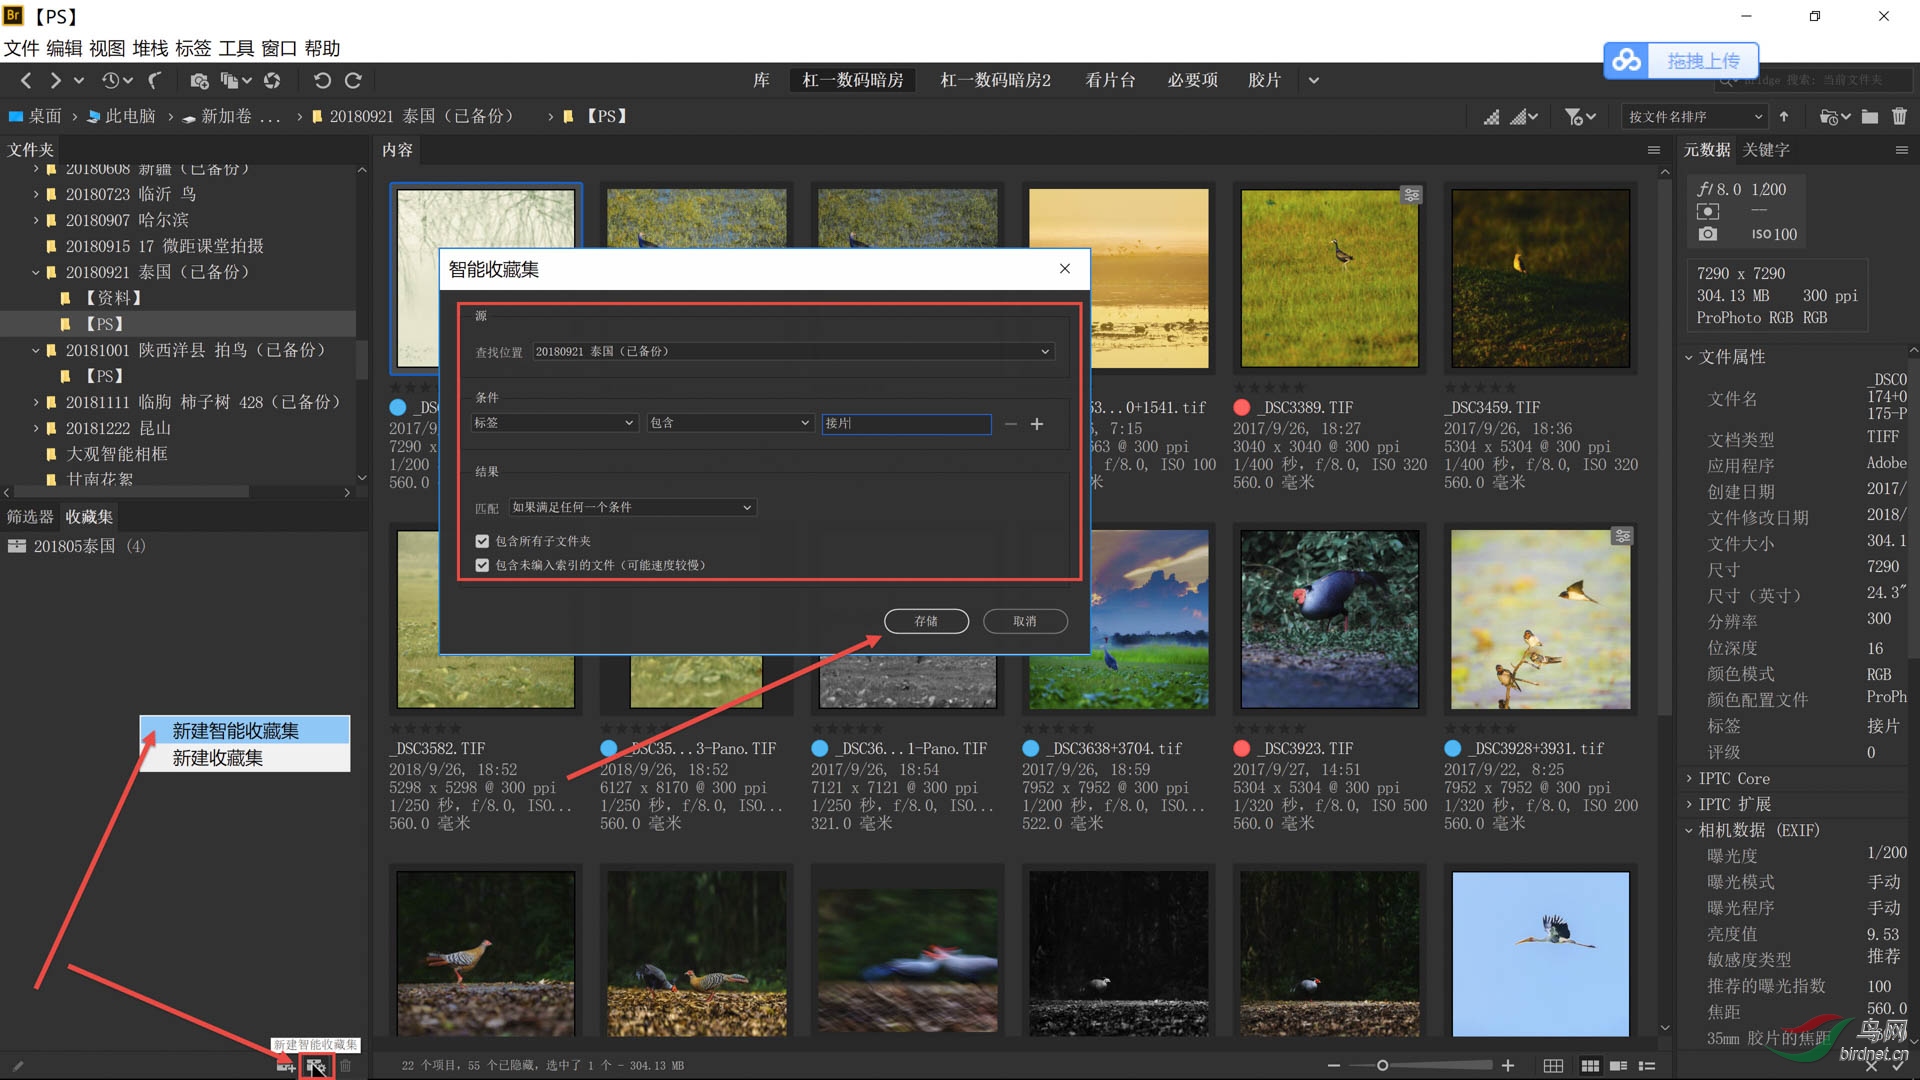Toggle 包含未编入索引的文件 checkbox
The width and height of the screenshot is (1920, 1080).
click(482, 565)
